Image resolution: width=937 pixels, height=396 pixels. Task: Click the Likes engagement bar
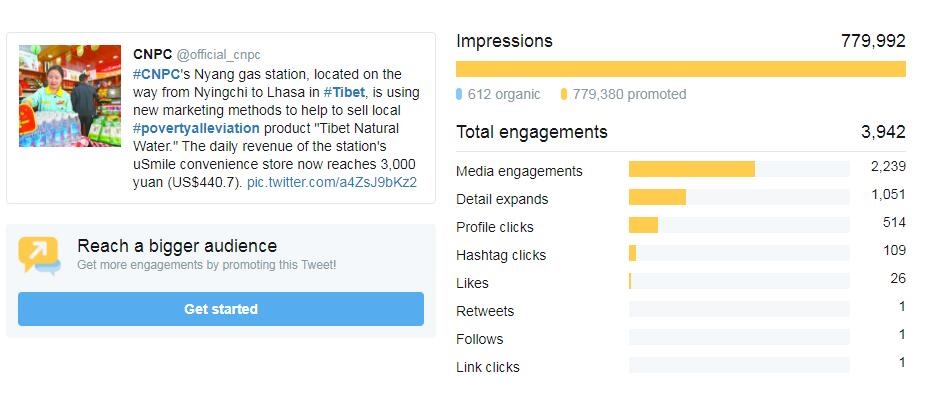[x=739, y=281]
